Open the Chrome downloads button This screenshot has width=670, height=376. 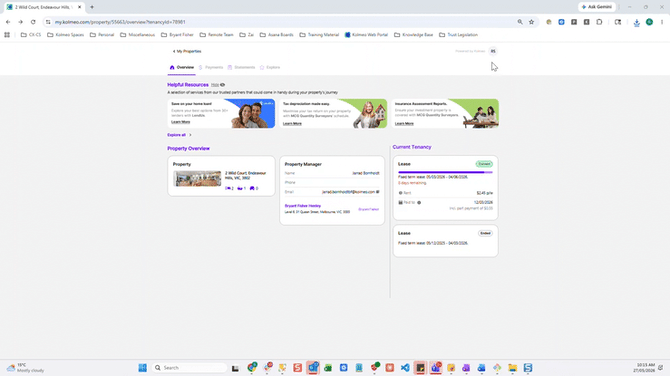point(637,22)
